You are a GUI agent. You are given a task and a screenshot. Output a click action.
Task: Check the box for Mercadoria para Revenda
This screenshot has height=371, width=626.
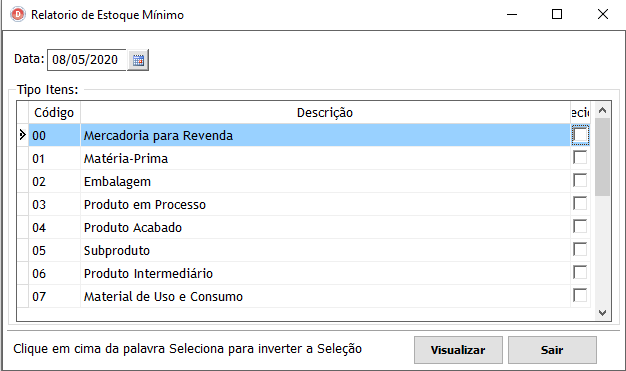pyautogui.click(x=580, y=135)
